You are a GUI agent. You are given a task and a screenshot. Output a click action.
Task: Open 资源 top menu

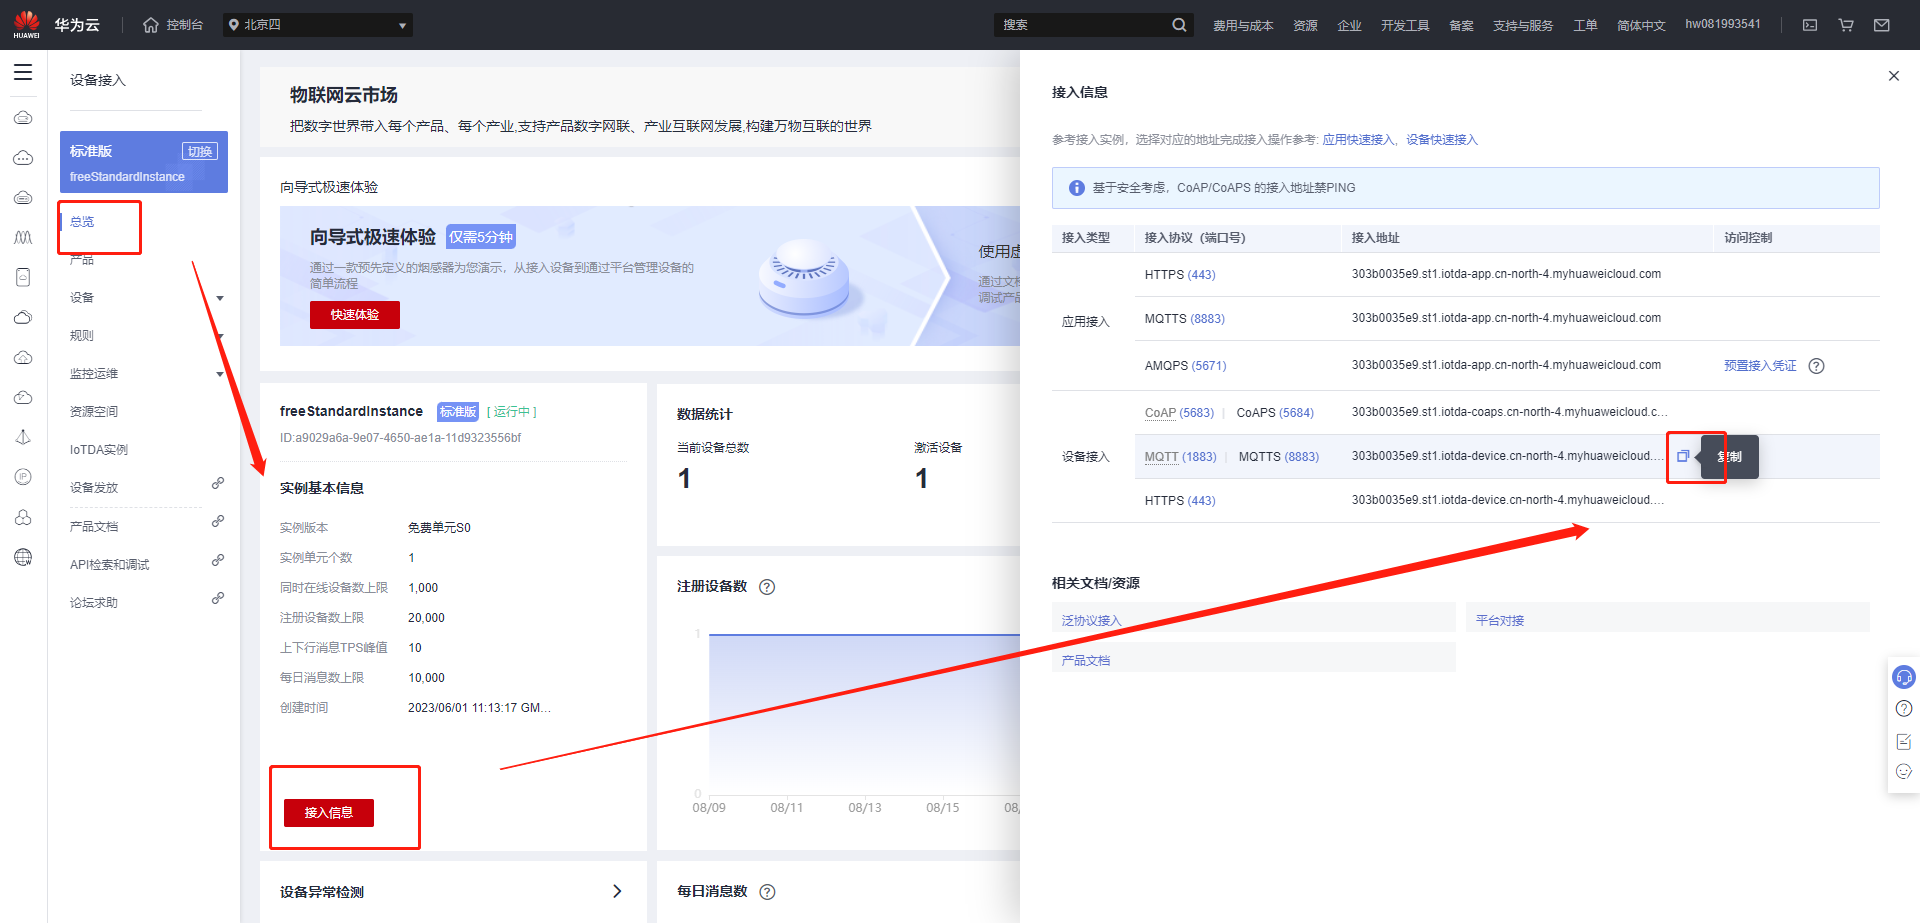(1305, 25)
